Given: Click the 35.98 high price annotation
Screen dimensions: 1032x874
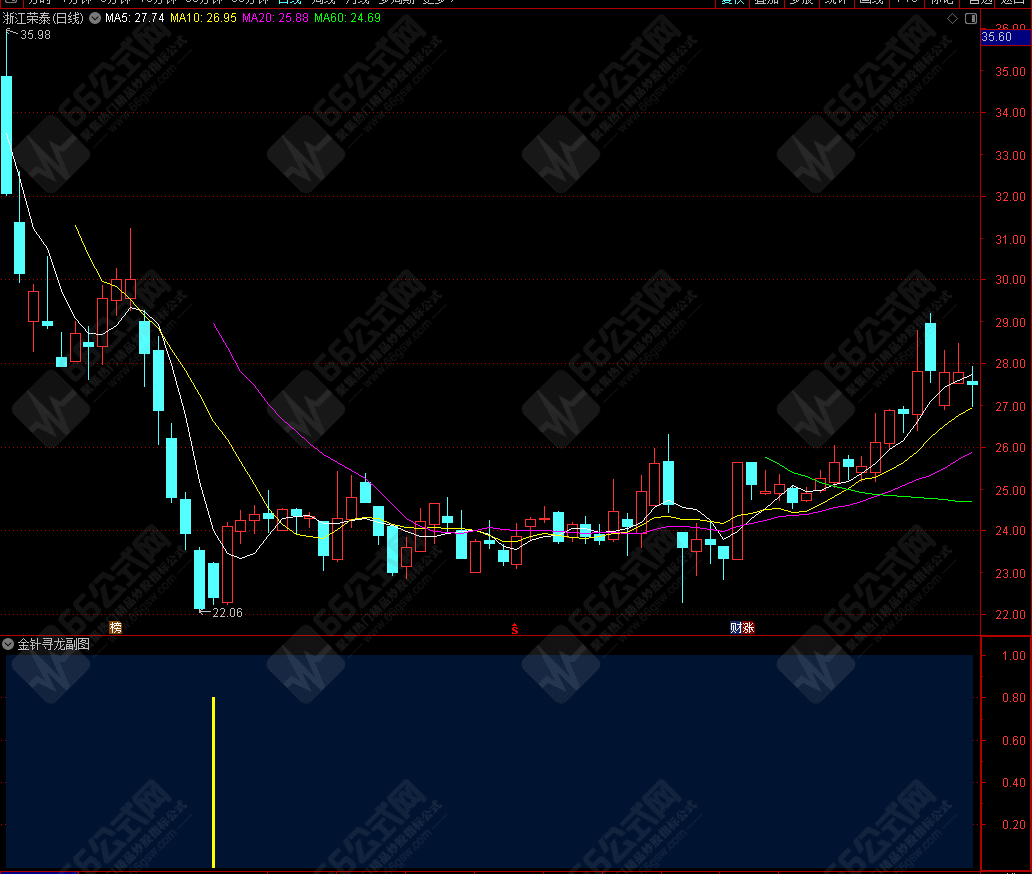Looking at the screenshot, I should tap(35, 35).
